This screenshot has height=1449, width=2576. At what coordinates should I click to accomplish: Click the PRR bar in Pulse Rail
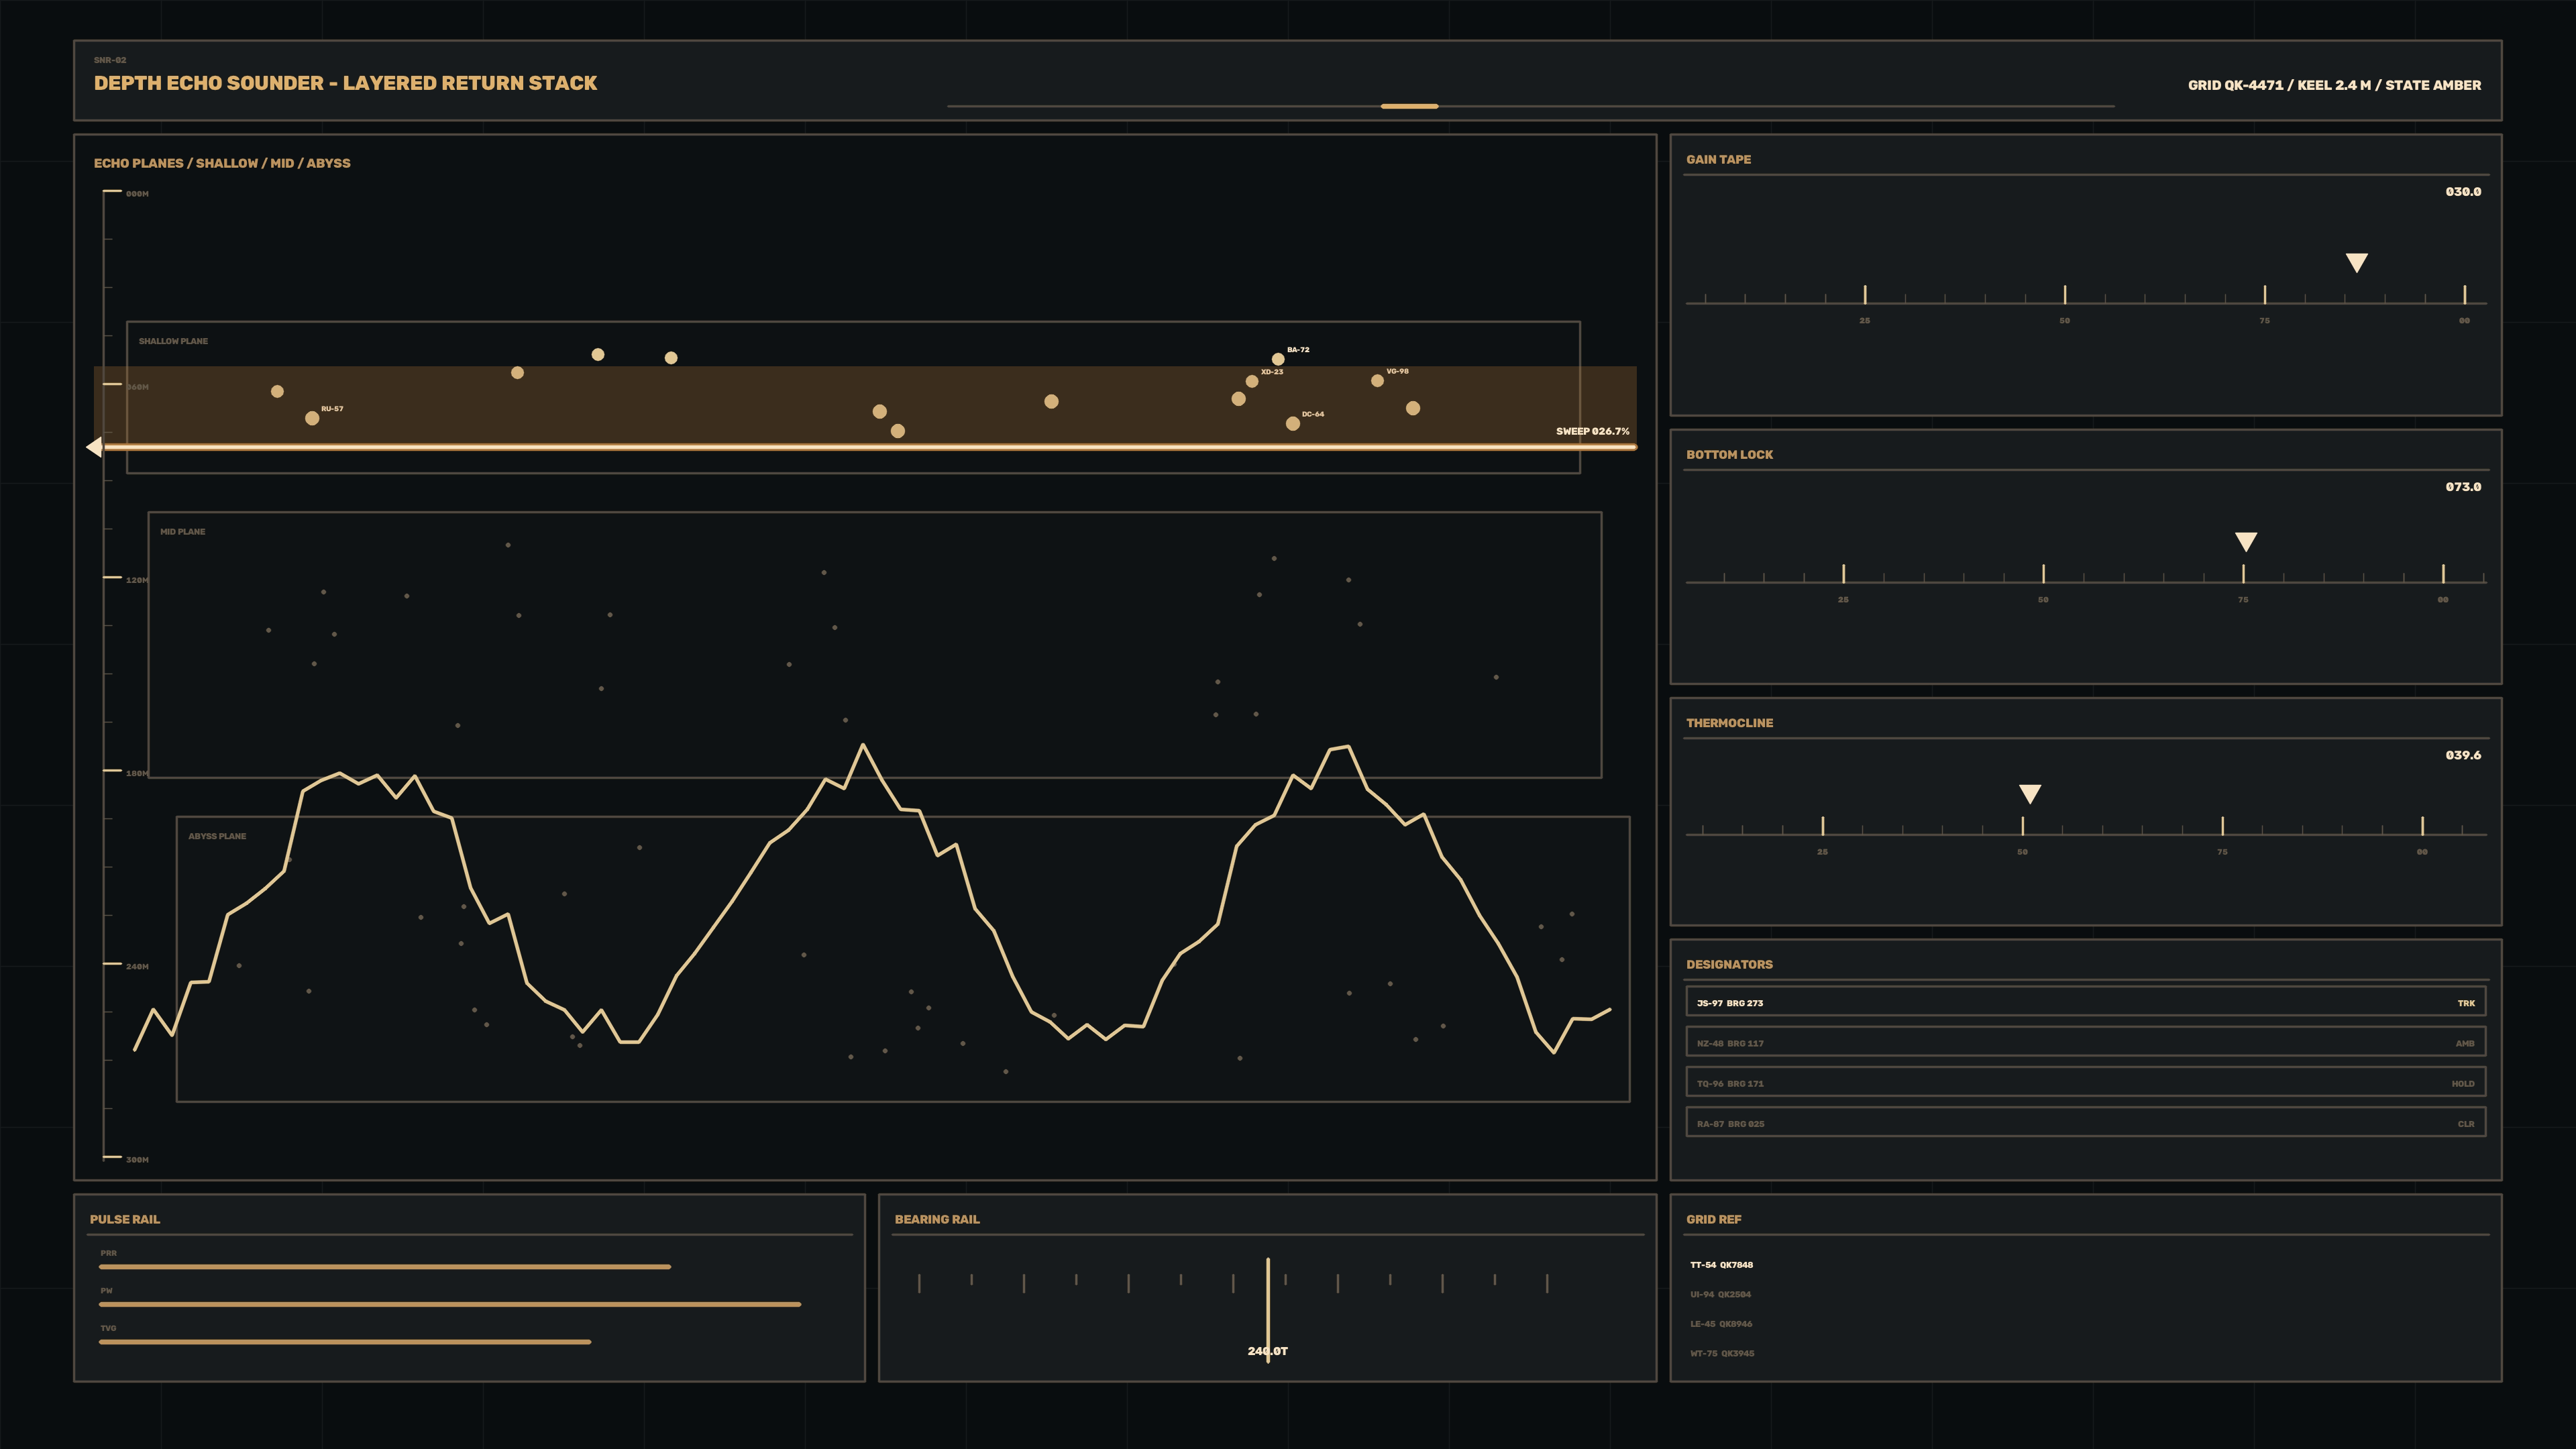click(385, 1267)
